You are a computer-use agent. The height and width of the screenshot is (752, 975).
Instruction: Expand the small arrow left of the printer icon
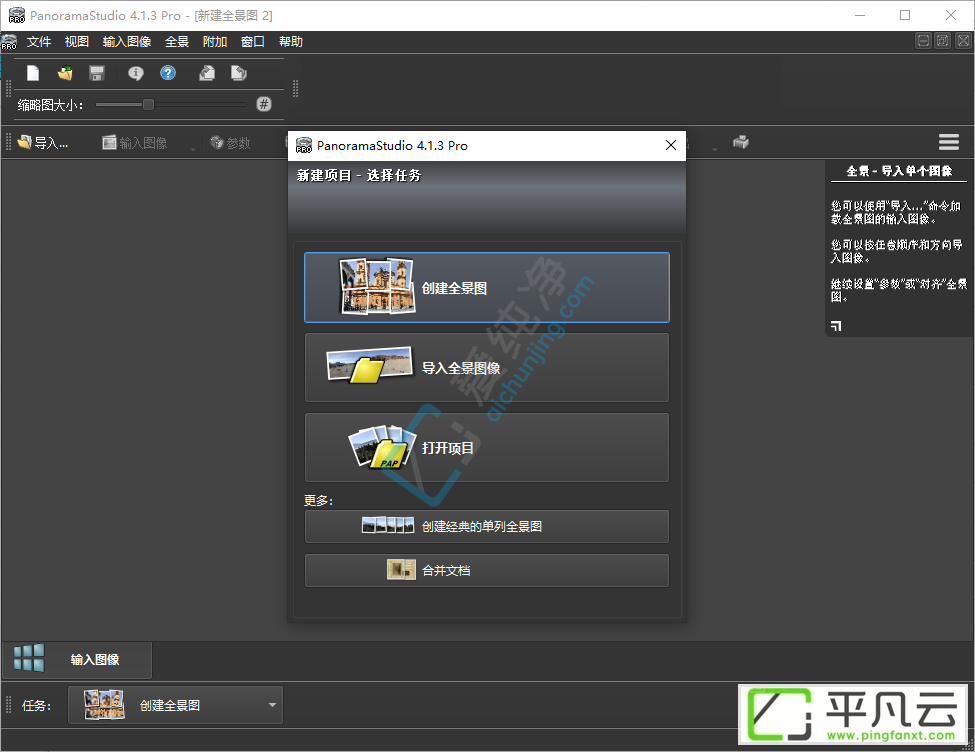pyautogui.click(x=714, y=149)
